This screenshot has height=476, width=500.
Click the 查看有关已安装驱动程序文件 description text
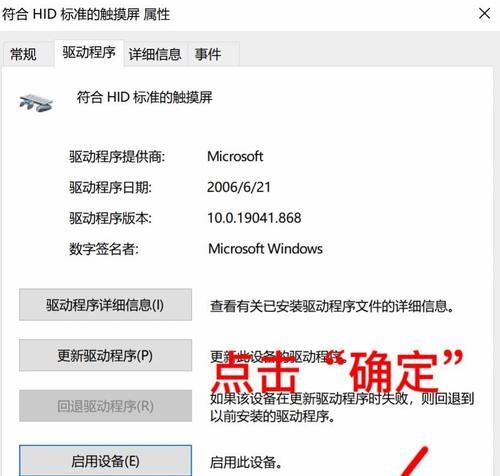(x=332, y=306)
